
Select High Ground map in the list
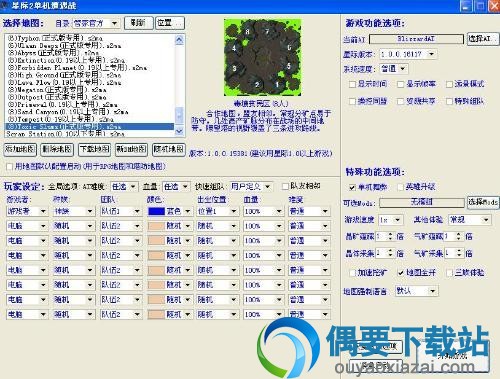(x=90, y=75)
